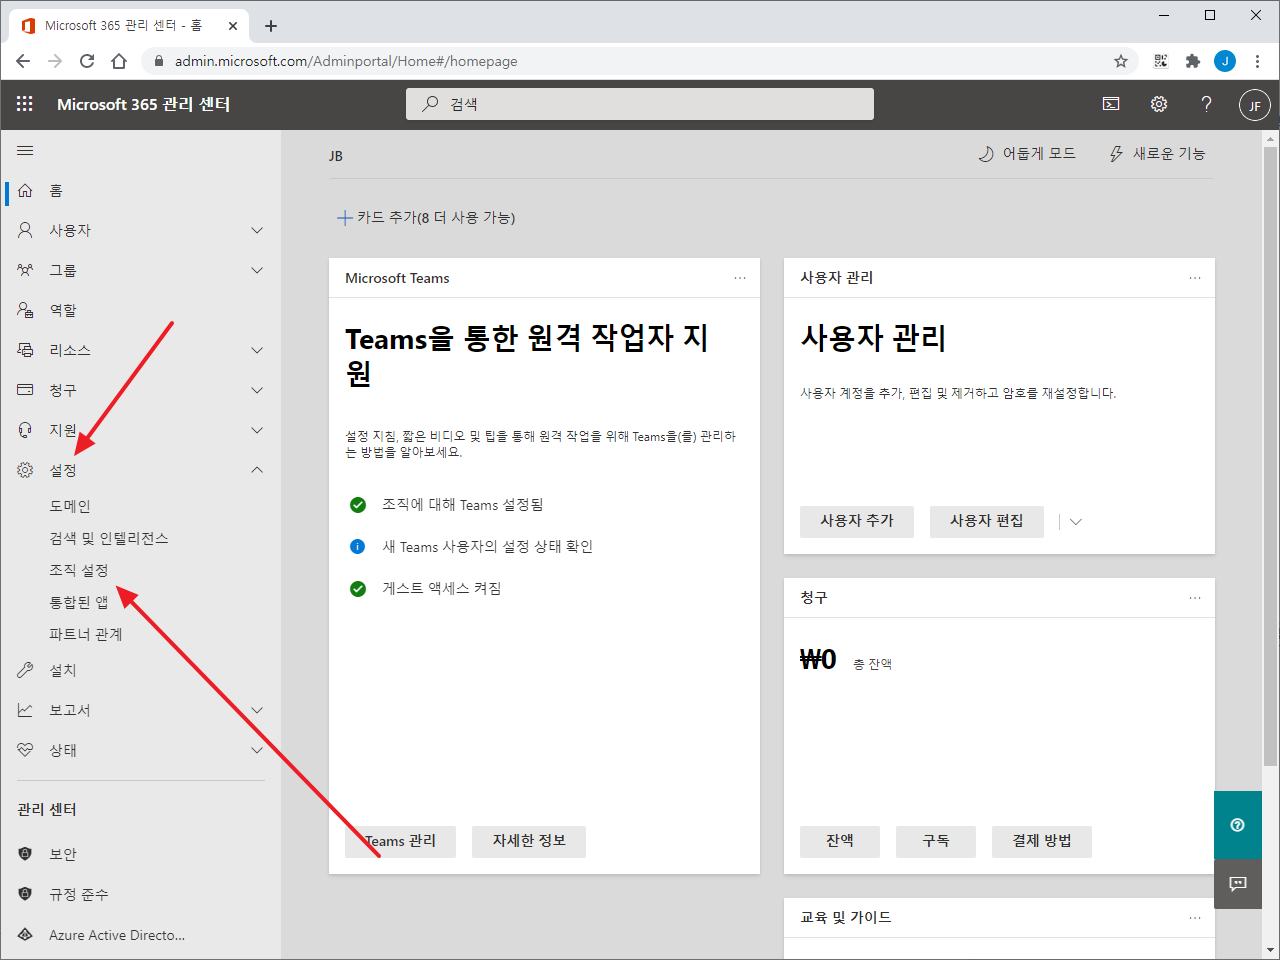
Task: Click the Setup wrench icon
Action: point(25,670)
